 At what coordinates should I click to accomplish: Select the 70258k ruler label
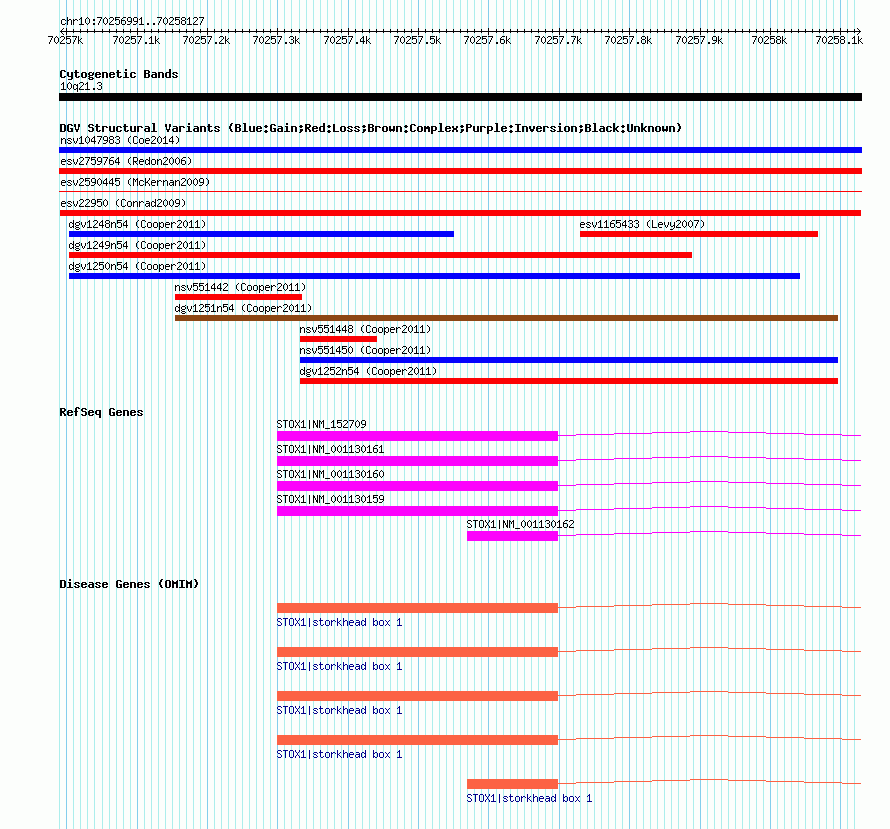pos(769,40)
